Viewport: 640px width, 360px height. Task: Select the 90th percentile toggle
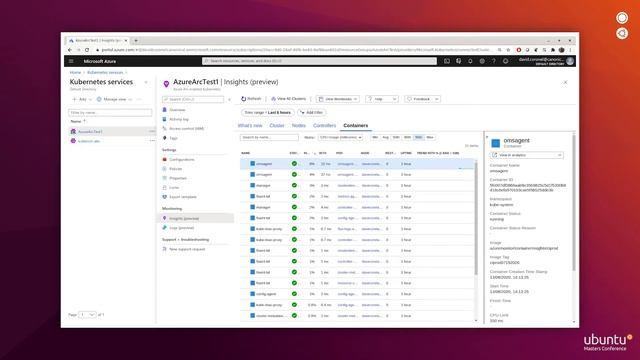(407, 138)
